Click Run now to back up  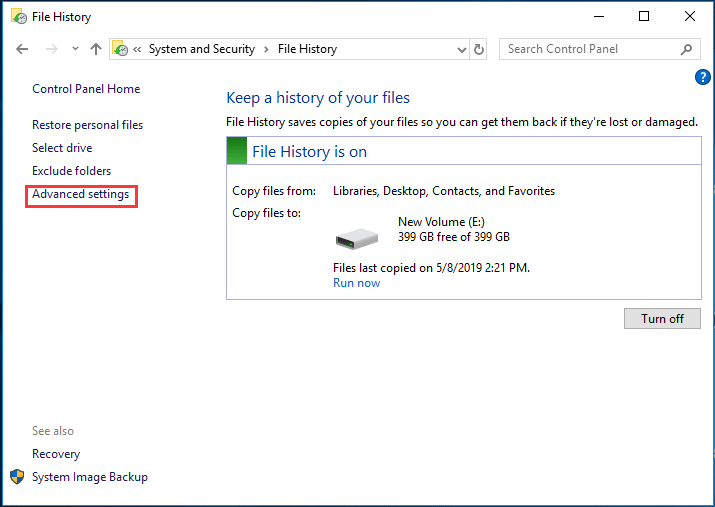coord(357,283)
